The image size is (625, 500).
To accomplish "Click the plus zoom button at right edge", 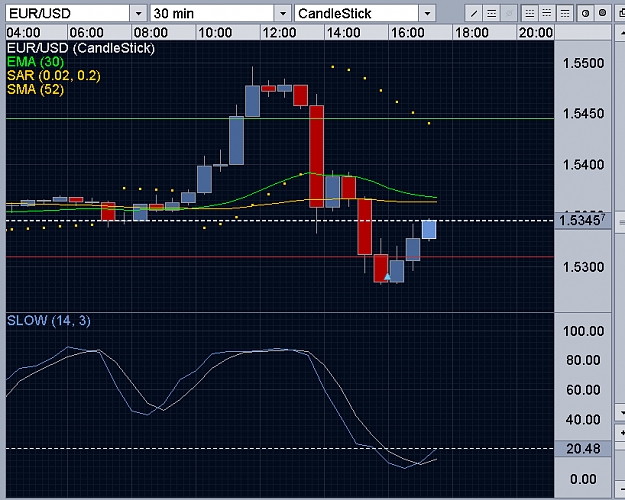I will pyautogui.click(x=621, y=433).
